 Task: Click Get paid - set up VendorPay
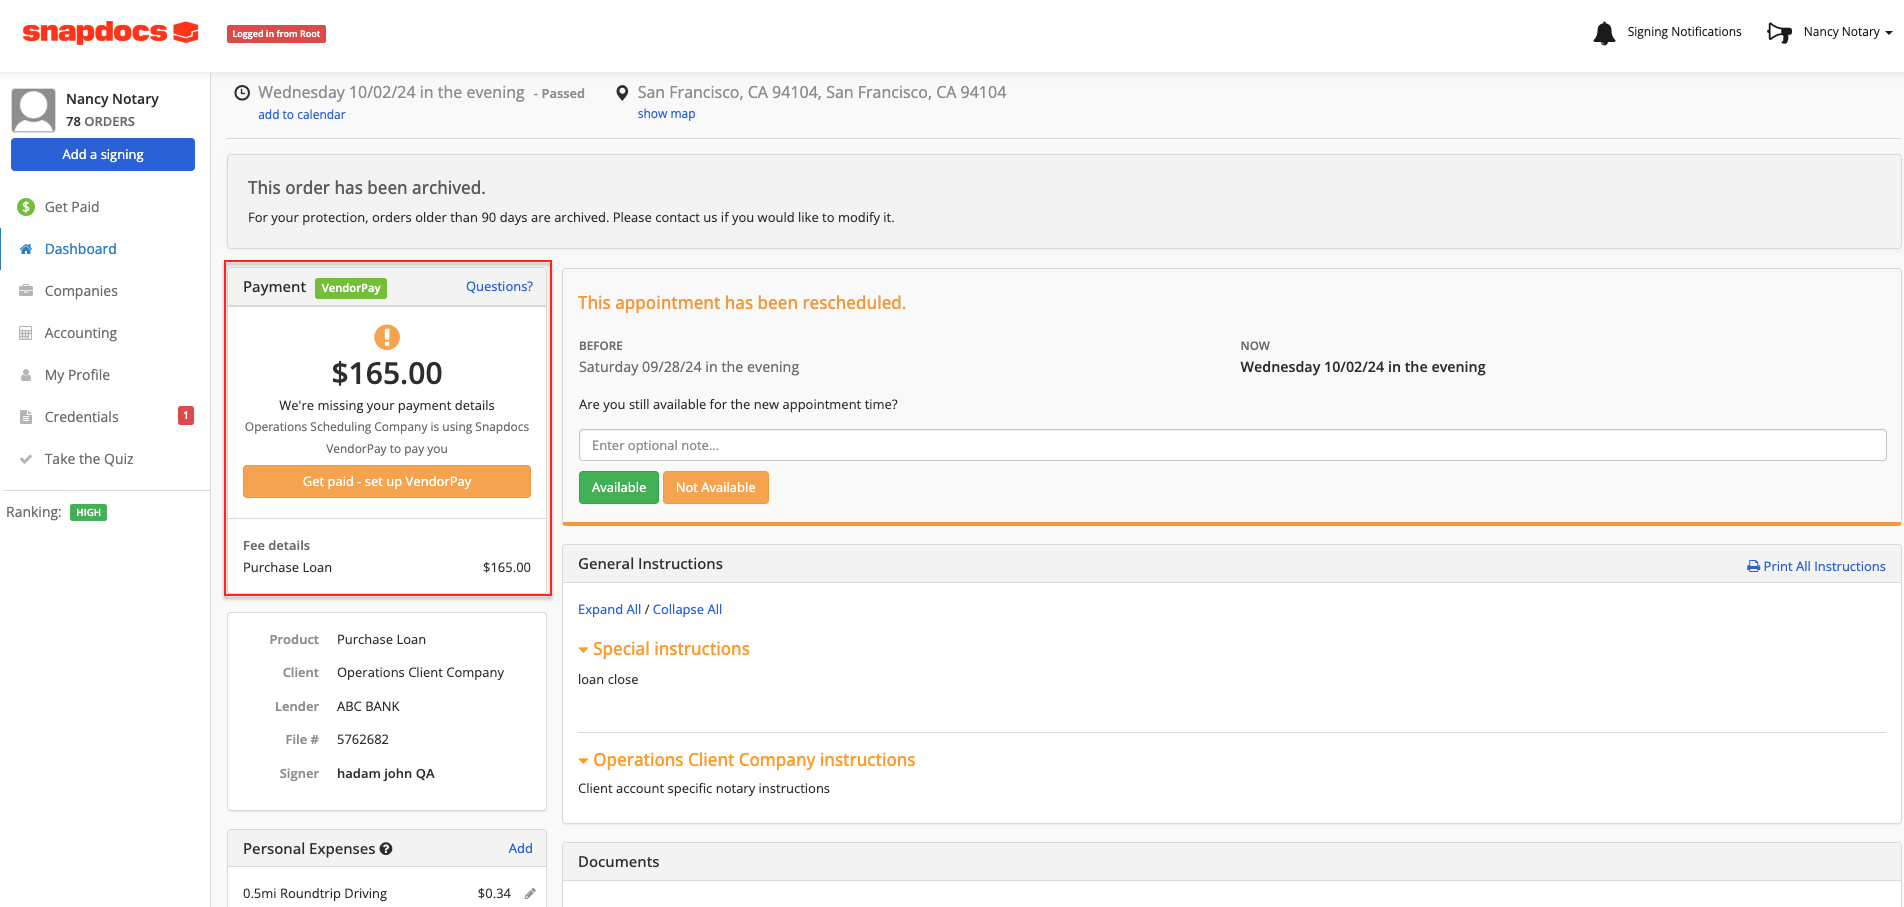pyautogui.click(x=386, y=481)
